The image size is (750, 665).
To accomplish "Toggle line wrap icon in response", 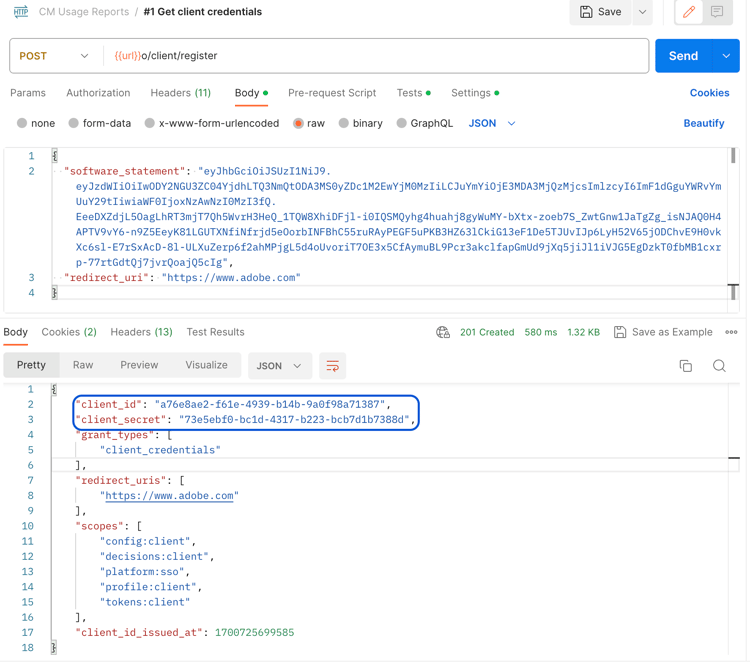I will tap(333, 366).
